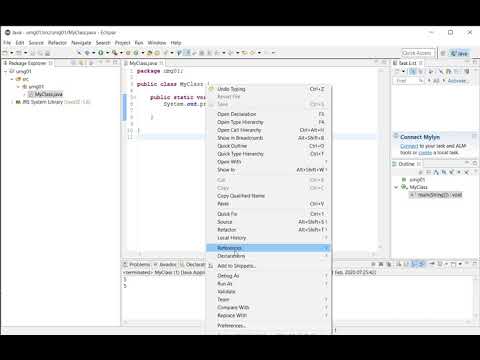Select MyClass.java in Package Explorer
Viewport: 480px width, 360px height.
coord(46,94)
